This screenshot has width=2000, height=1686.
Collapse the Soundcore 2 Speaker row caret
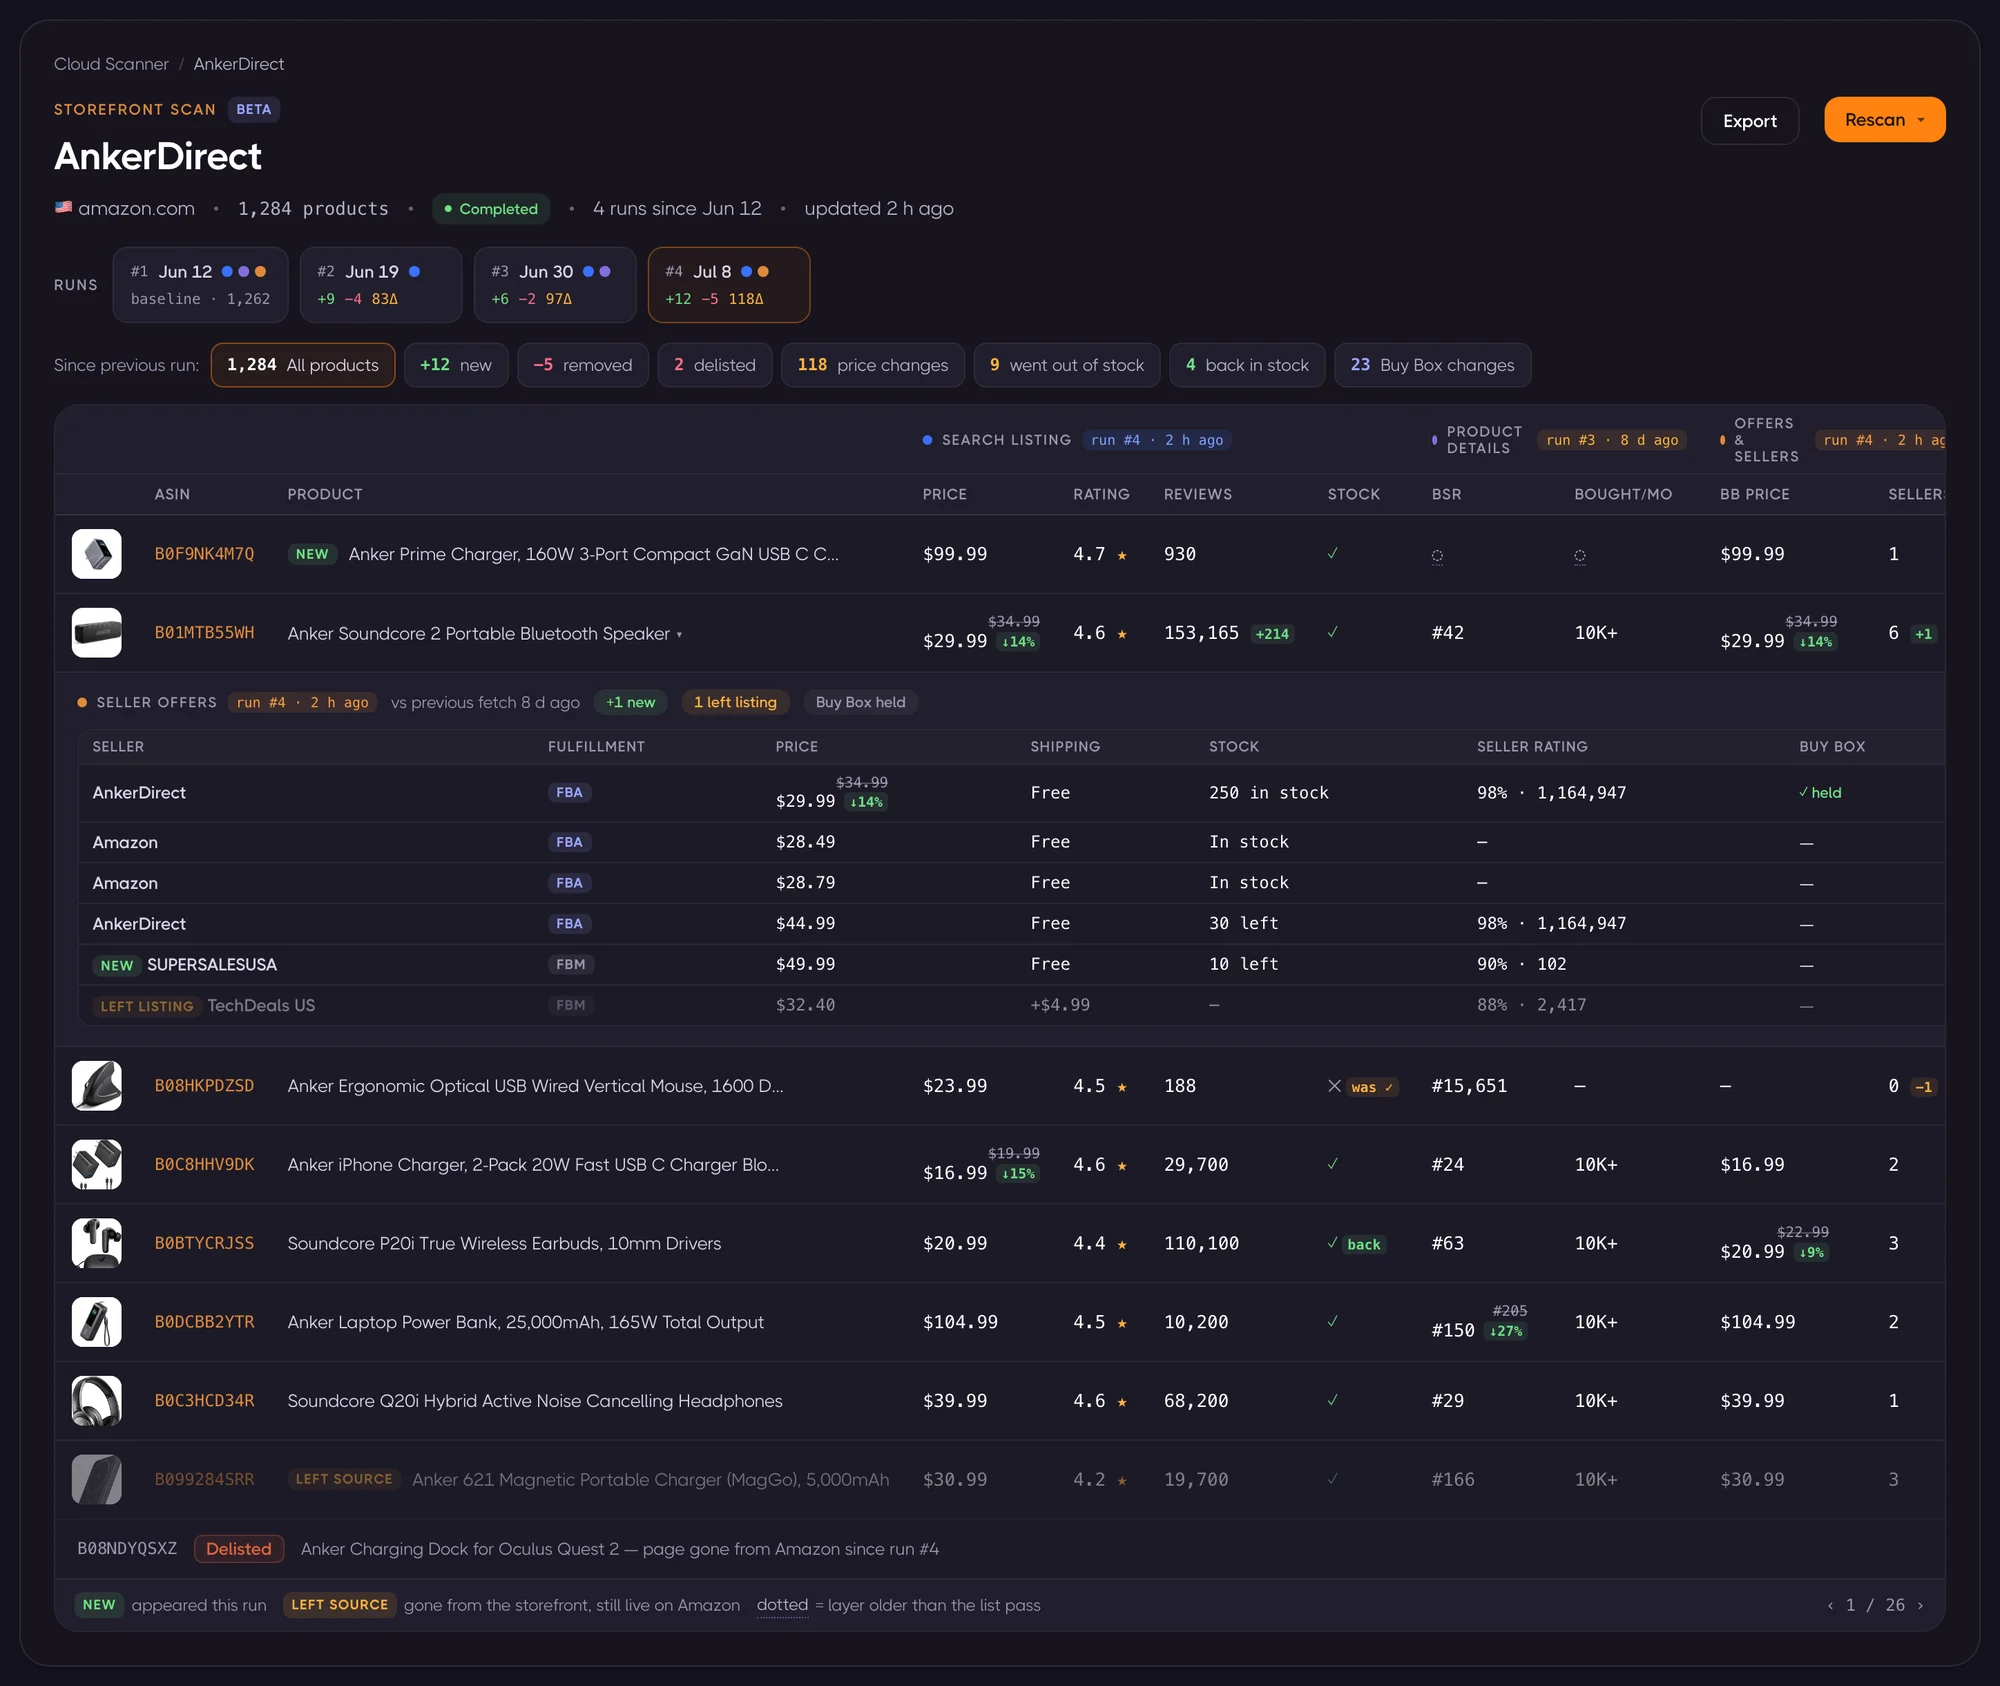click(x=680, y=634)
